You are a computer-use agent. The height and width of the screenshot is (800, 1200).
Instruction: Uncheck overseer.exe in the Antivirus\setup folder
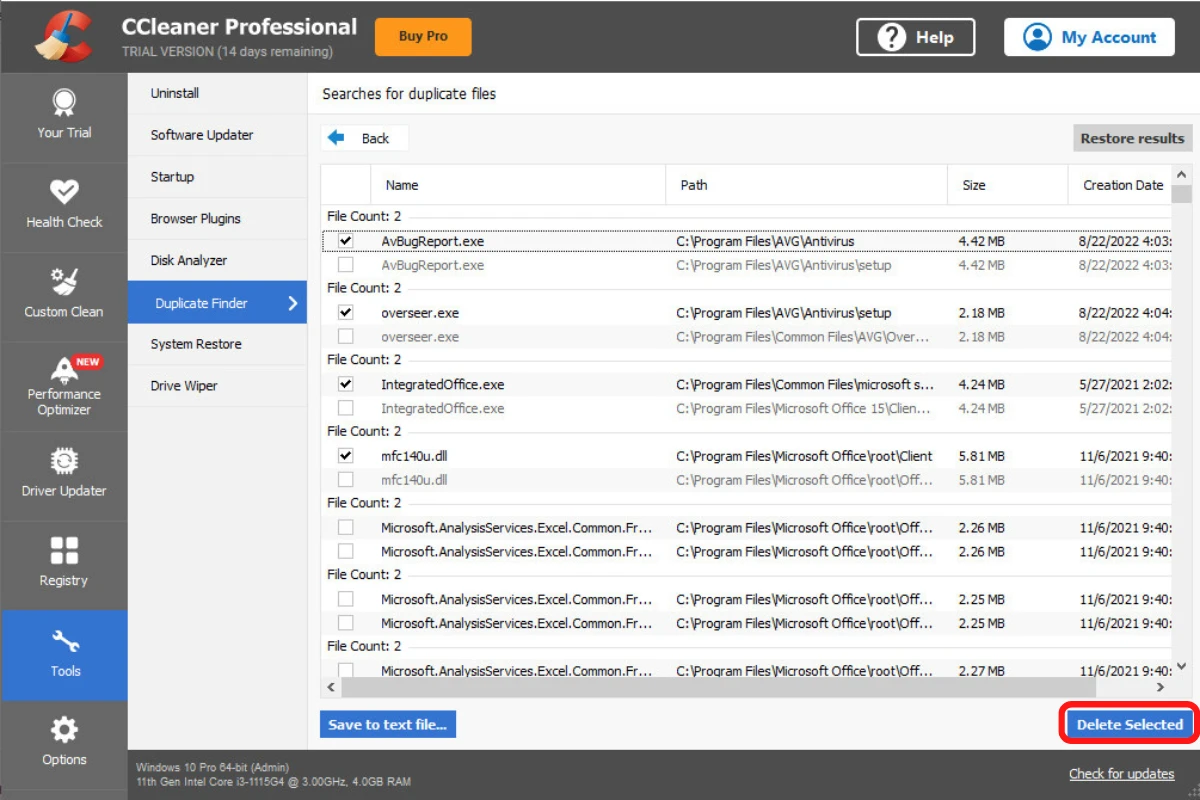click(345, 313)
